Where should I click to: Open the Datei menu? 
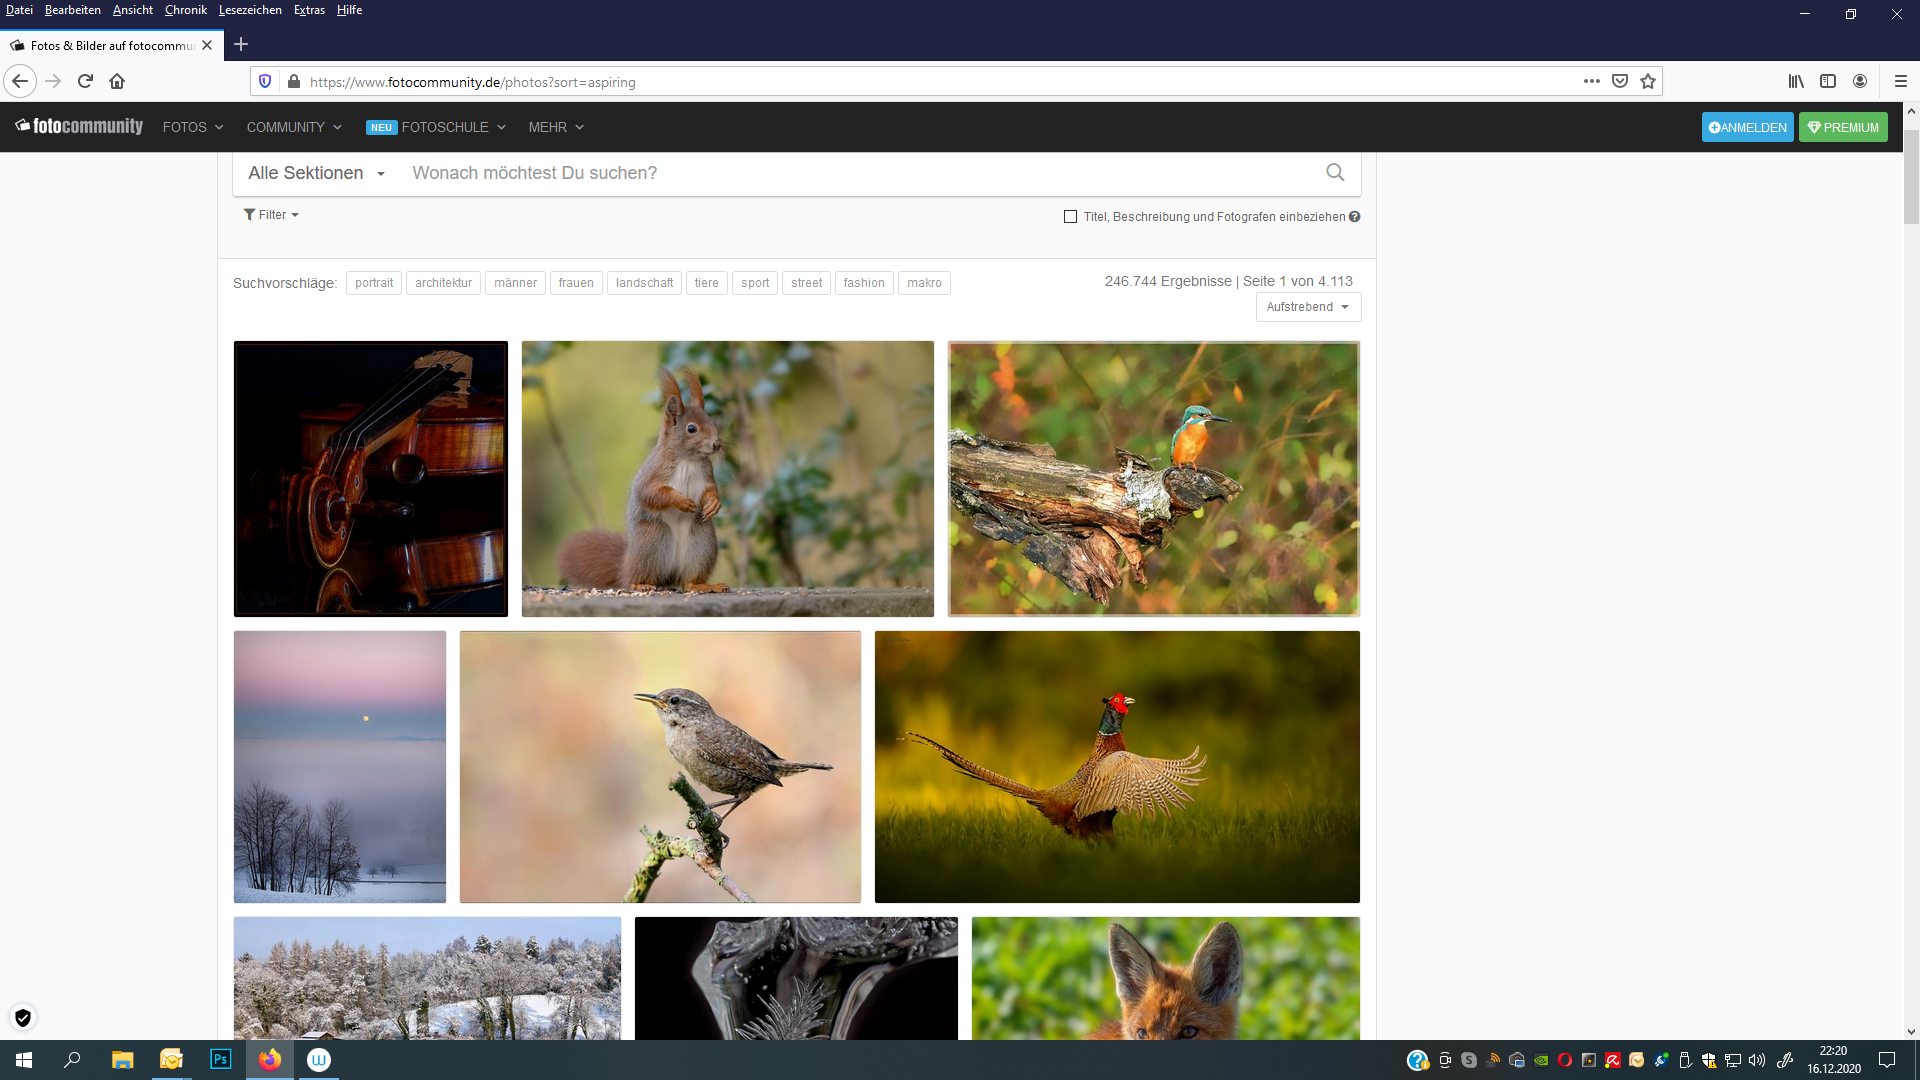point(19,10)
